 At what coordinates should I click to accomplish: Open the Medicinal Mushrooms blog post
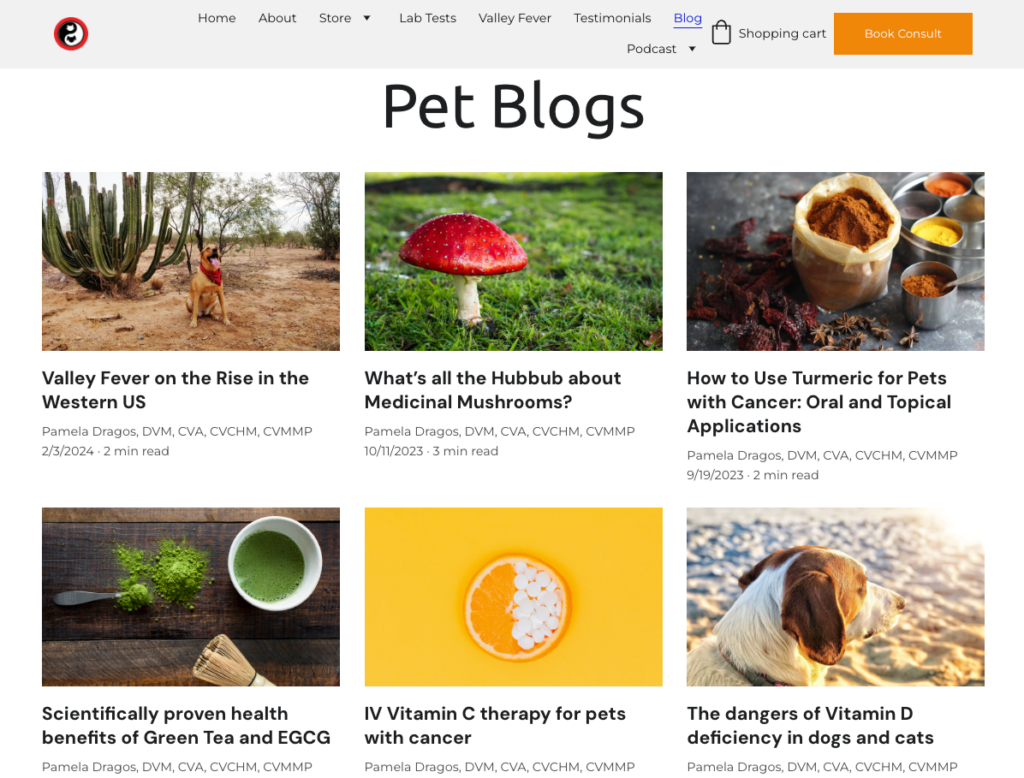[x=492, y=390]
